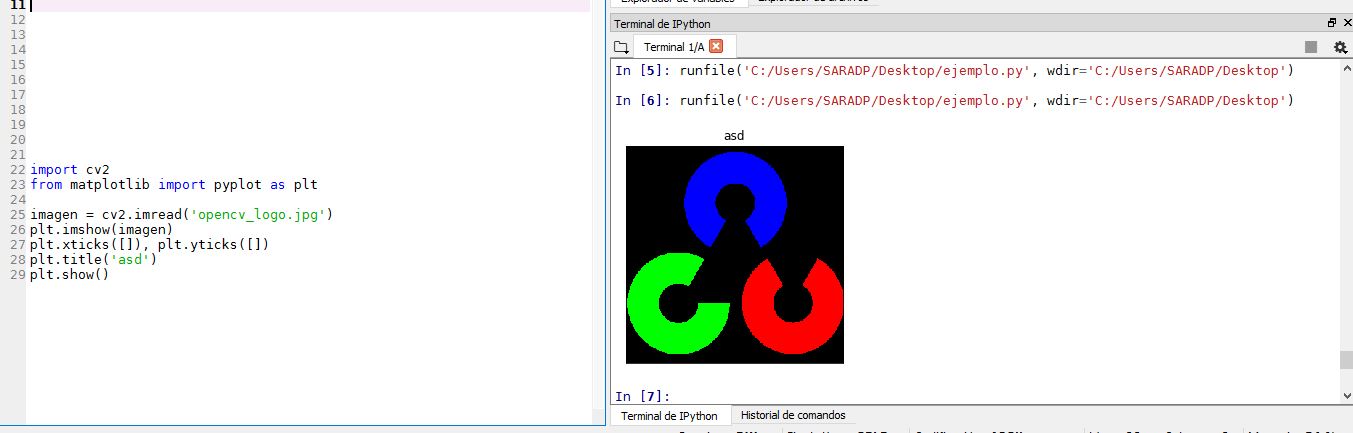
Task: Click the In [6] runfile line
Action: coord(954,100)
